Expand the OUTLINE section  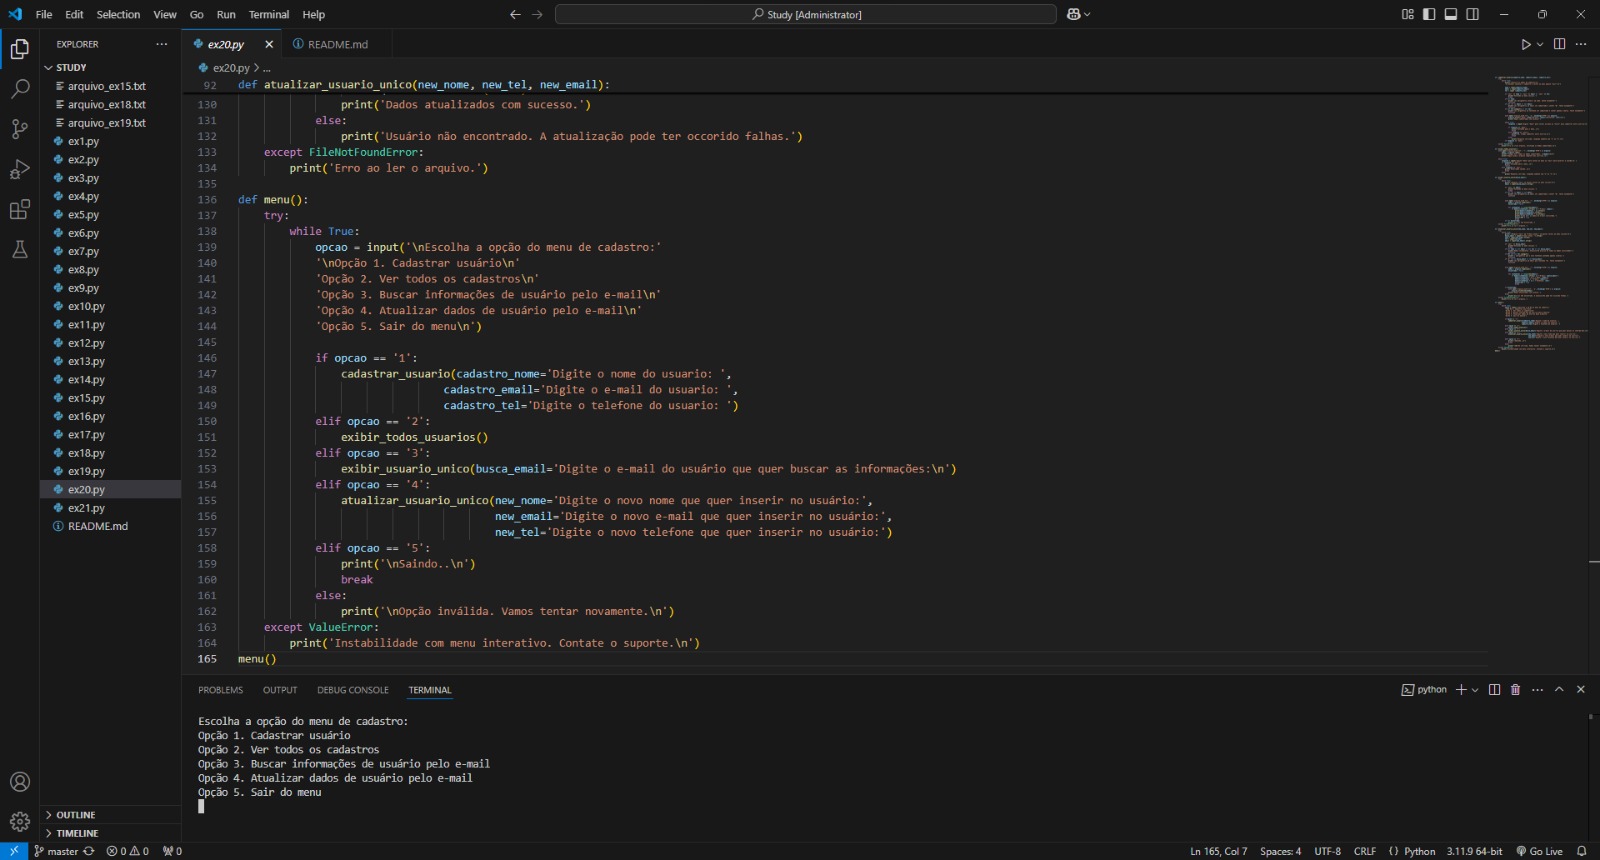tap(75, 815)
